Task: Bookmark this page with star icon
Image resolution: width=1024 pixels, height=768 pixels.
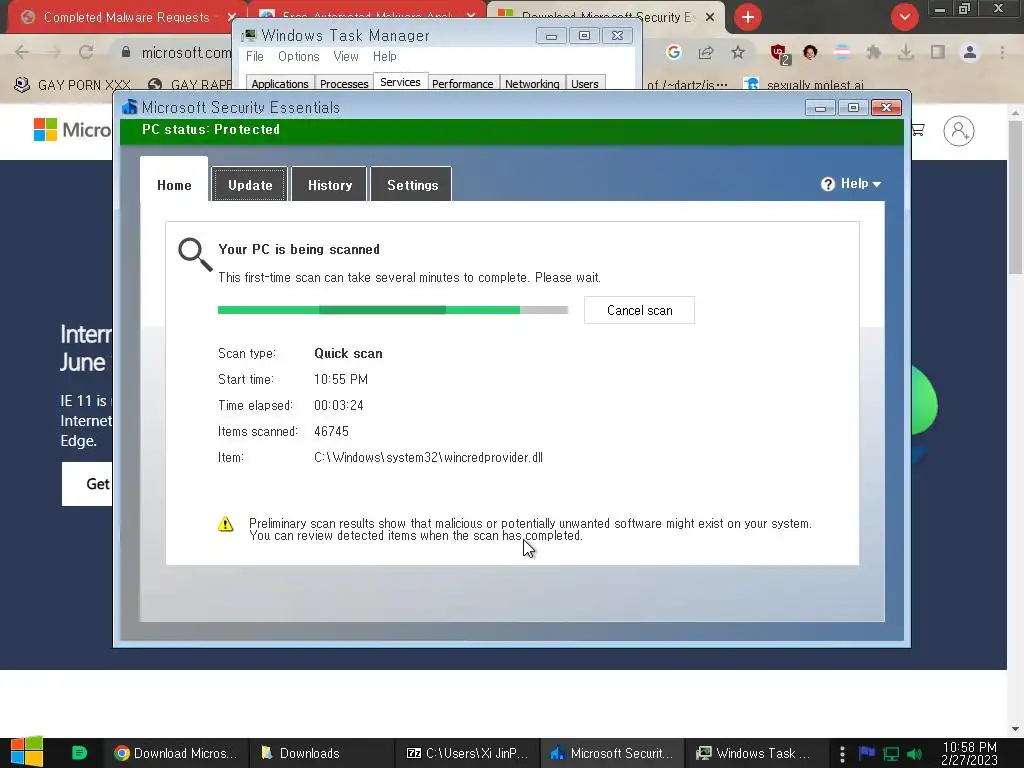Action: [737, 52]
